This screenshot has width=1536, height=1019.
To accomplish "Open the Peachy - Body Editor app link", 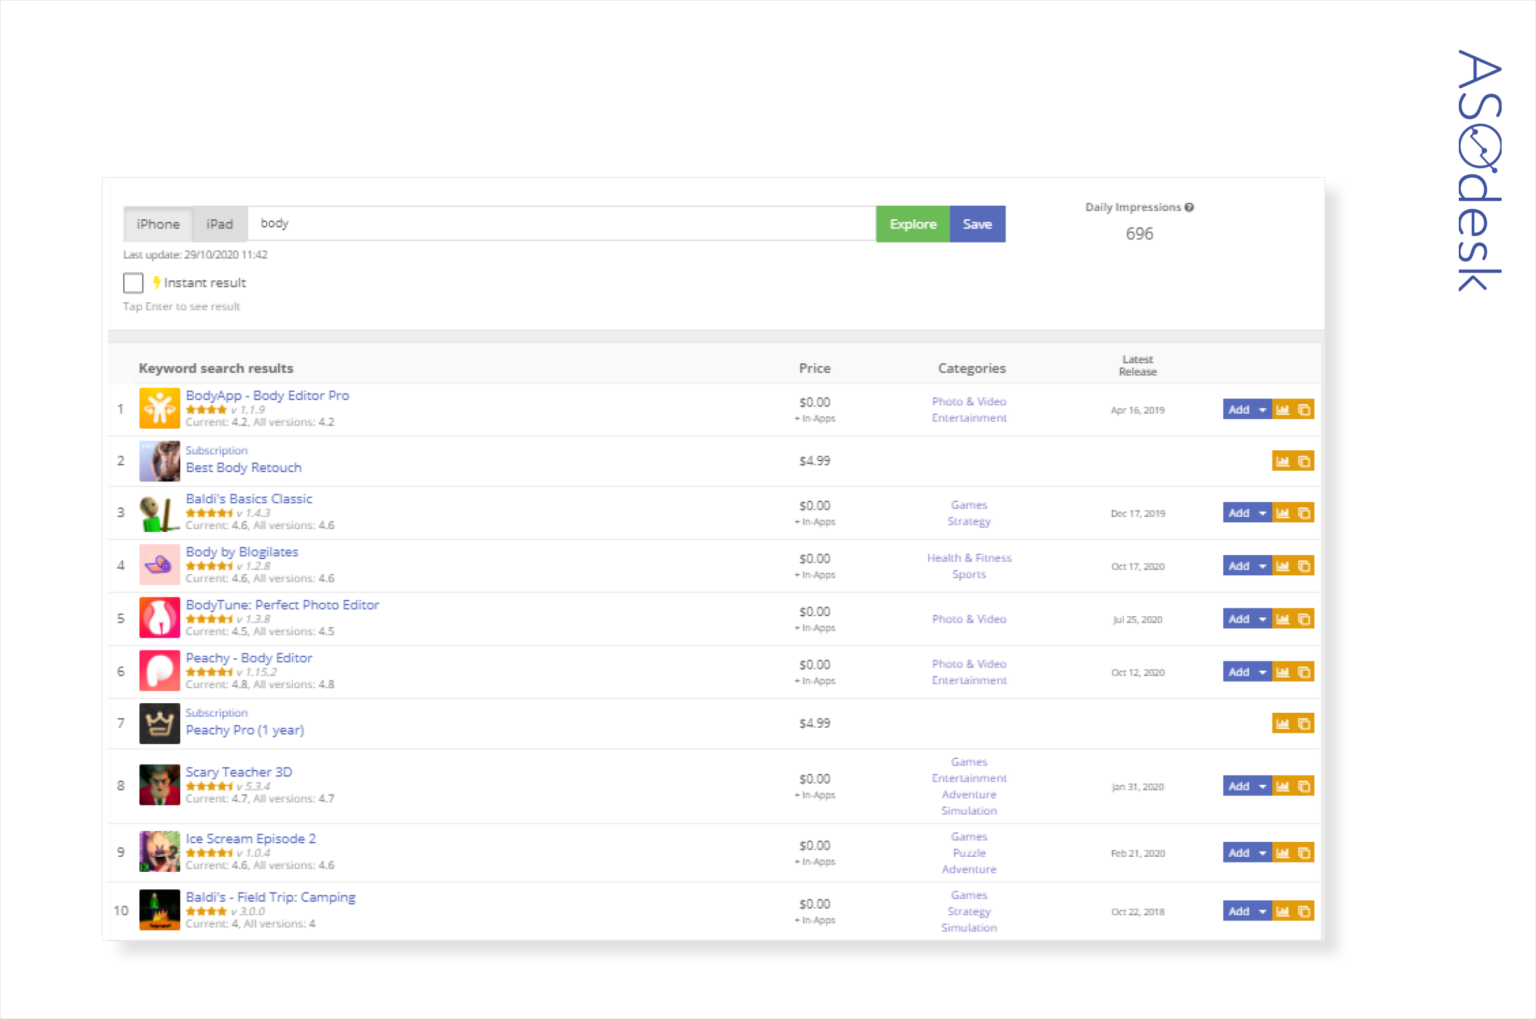I will coord(249,658).
